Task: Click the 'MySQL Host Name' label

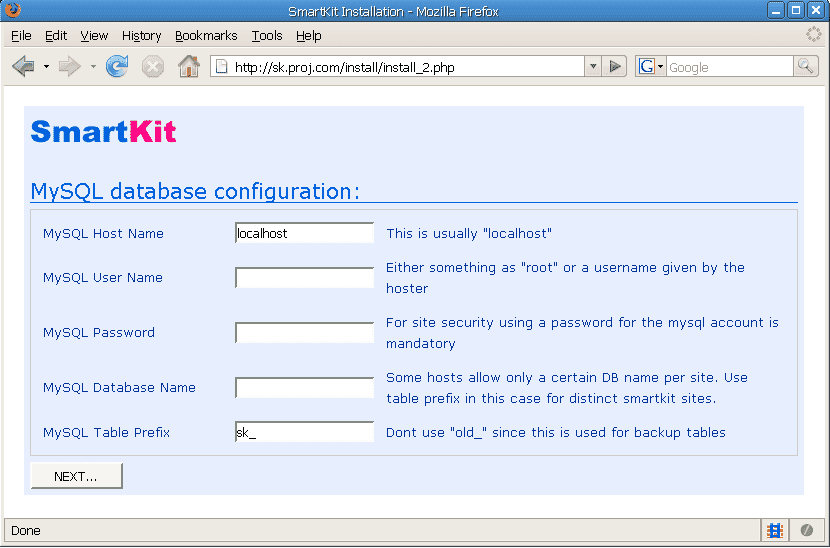Action: (103, 233)
